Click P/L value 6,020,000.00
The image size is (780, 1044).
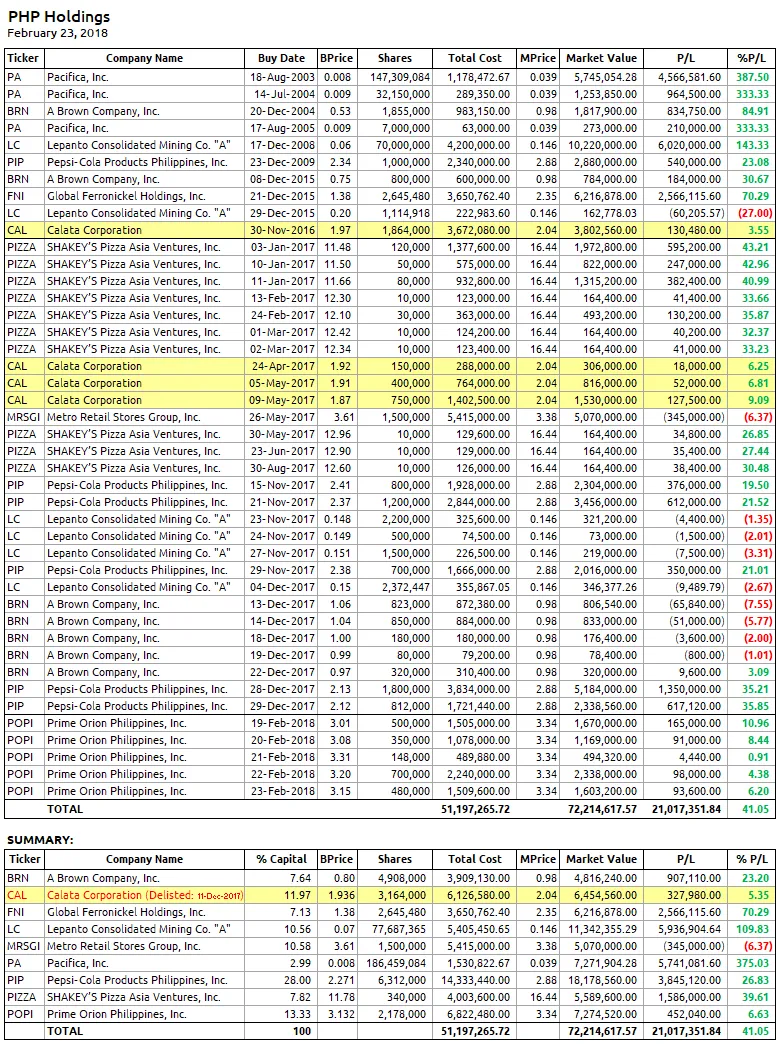pyautogui.click(x=689, y=145)
